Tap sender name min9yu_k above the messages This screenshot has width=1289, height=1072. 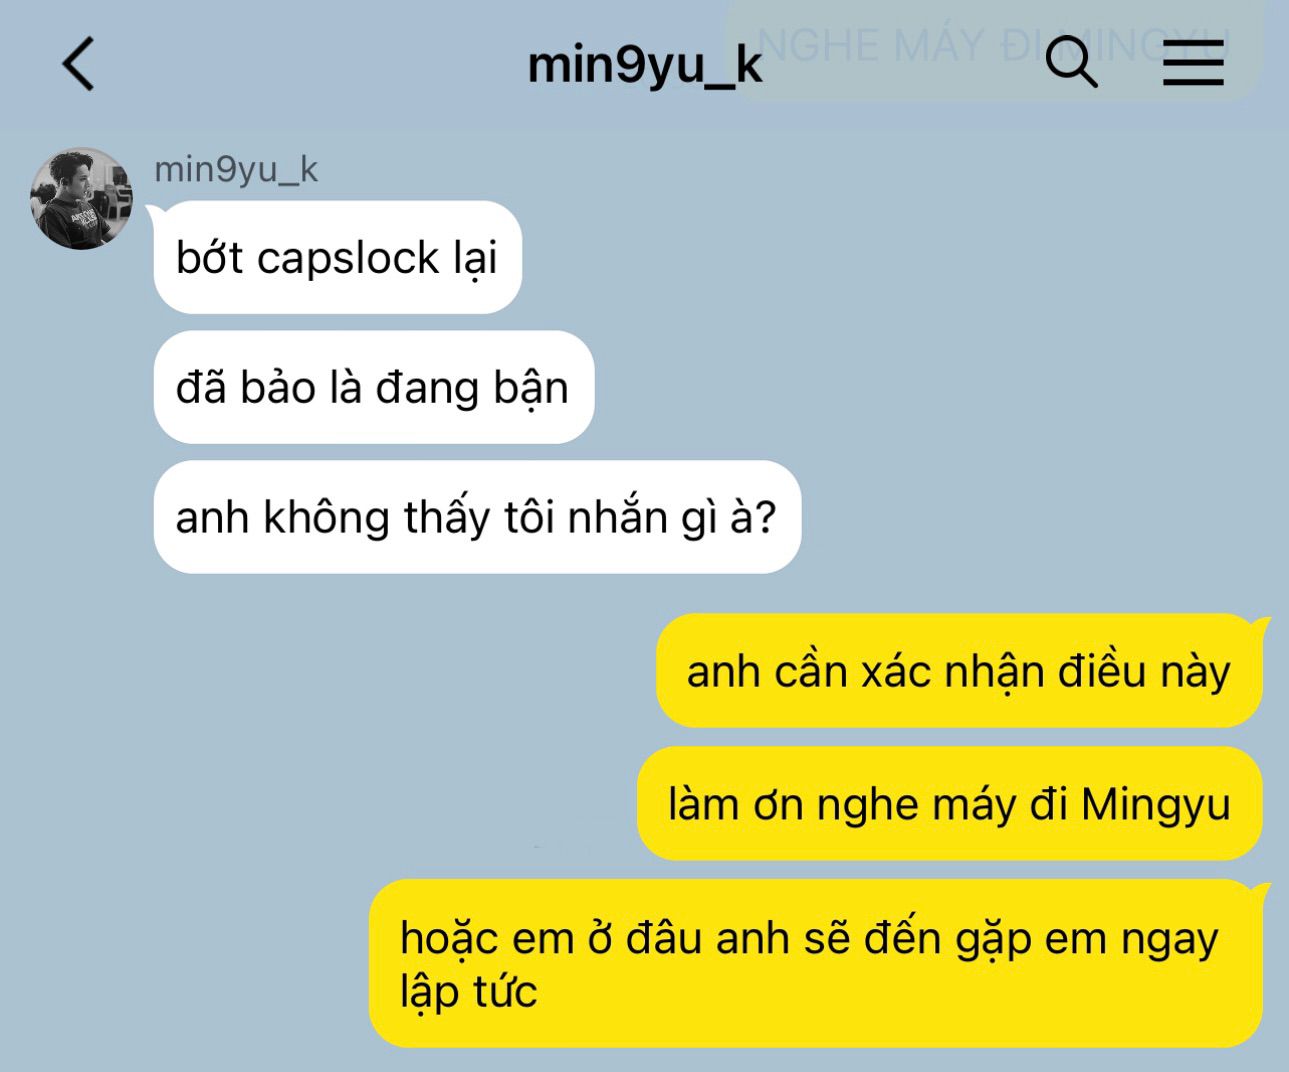tap(236, 169)
